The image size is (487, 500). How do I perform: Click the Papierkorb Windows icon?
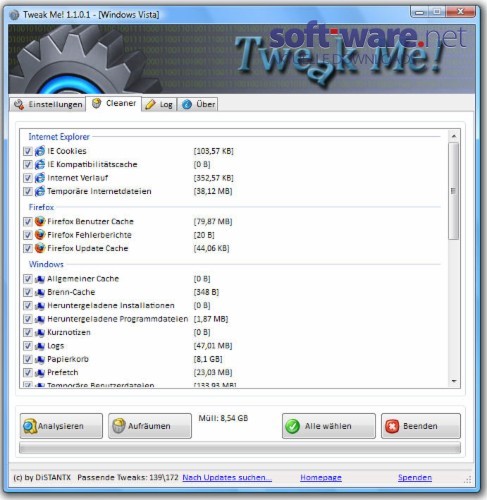pos(40,359)
